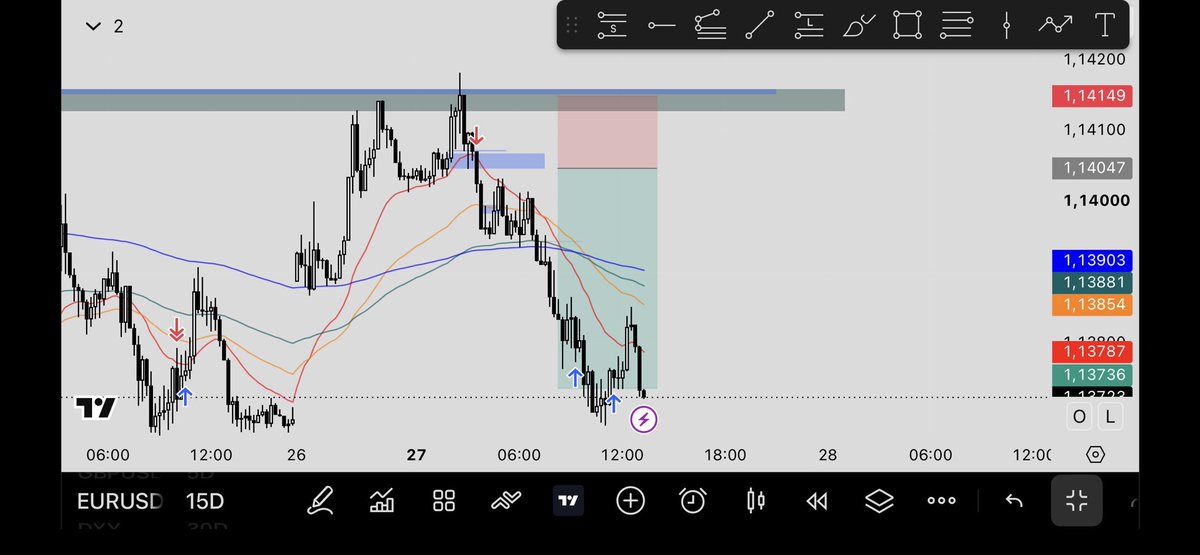This screenshot has width=1200, height=555.
Task: Change the 15D timeframe selector
Action: (205, 501)
